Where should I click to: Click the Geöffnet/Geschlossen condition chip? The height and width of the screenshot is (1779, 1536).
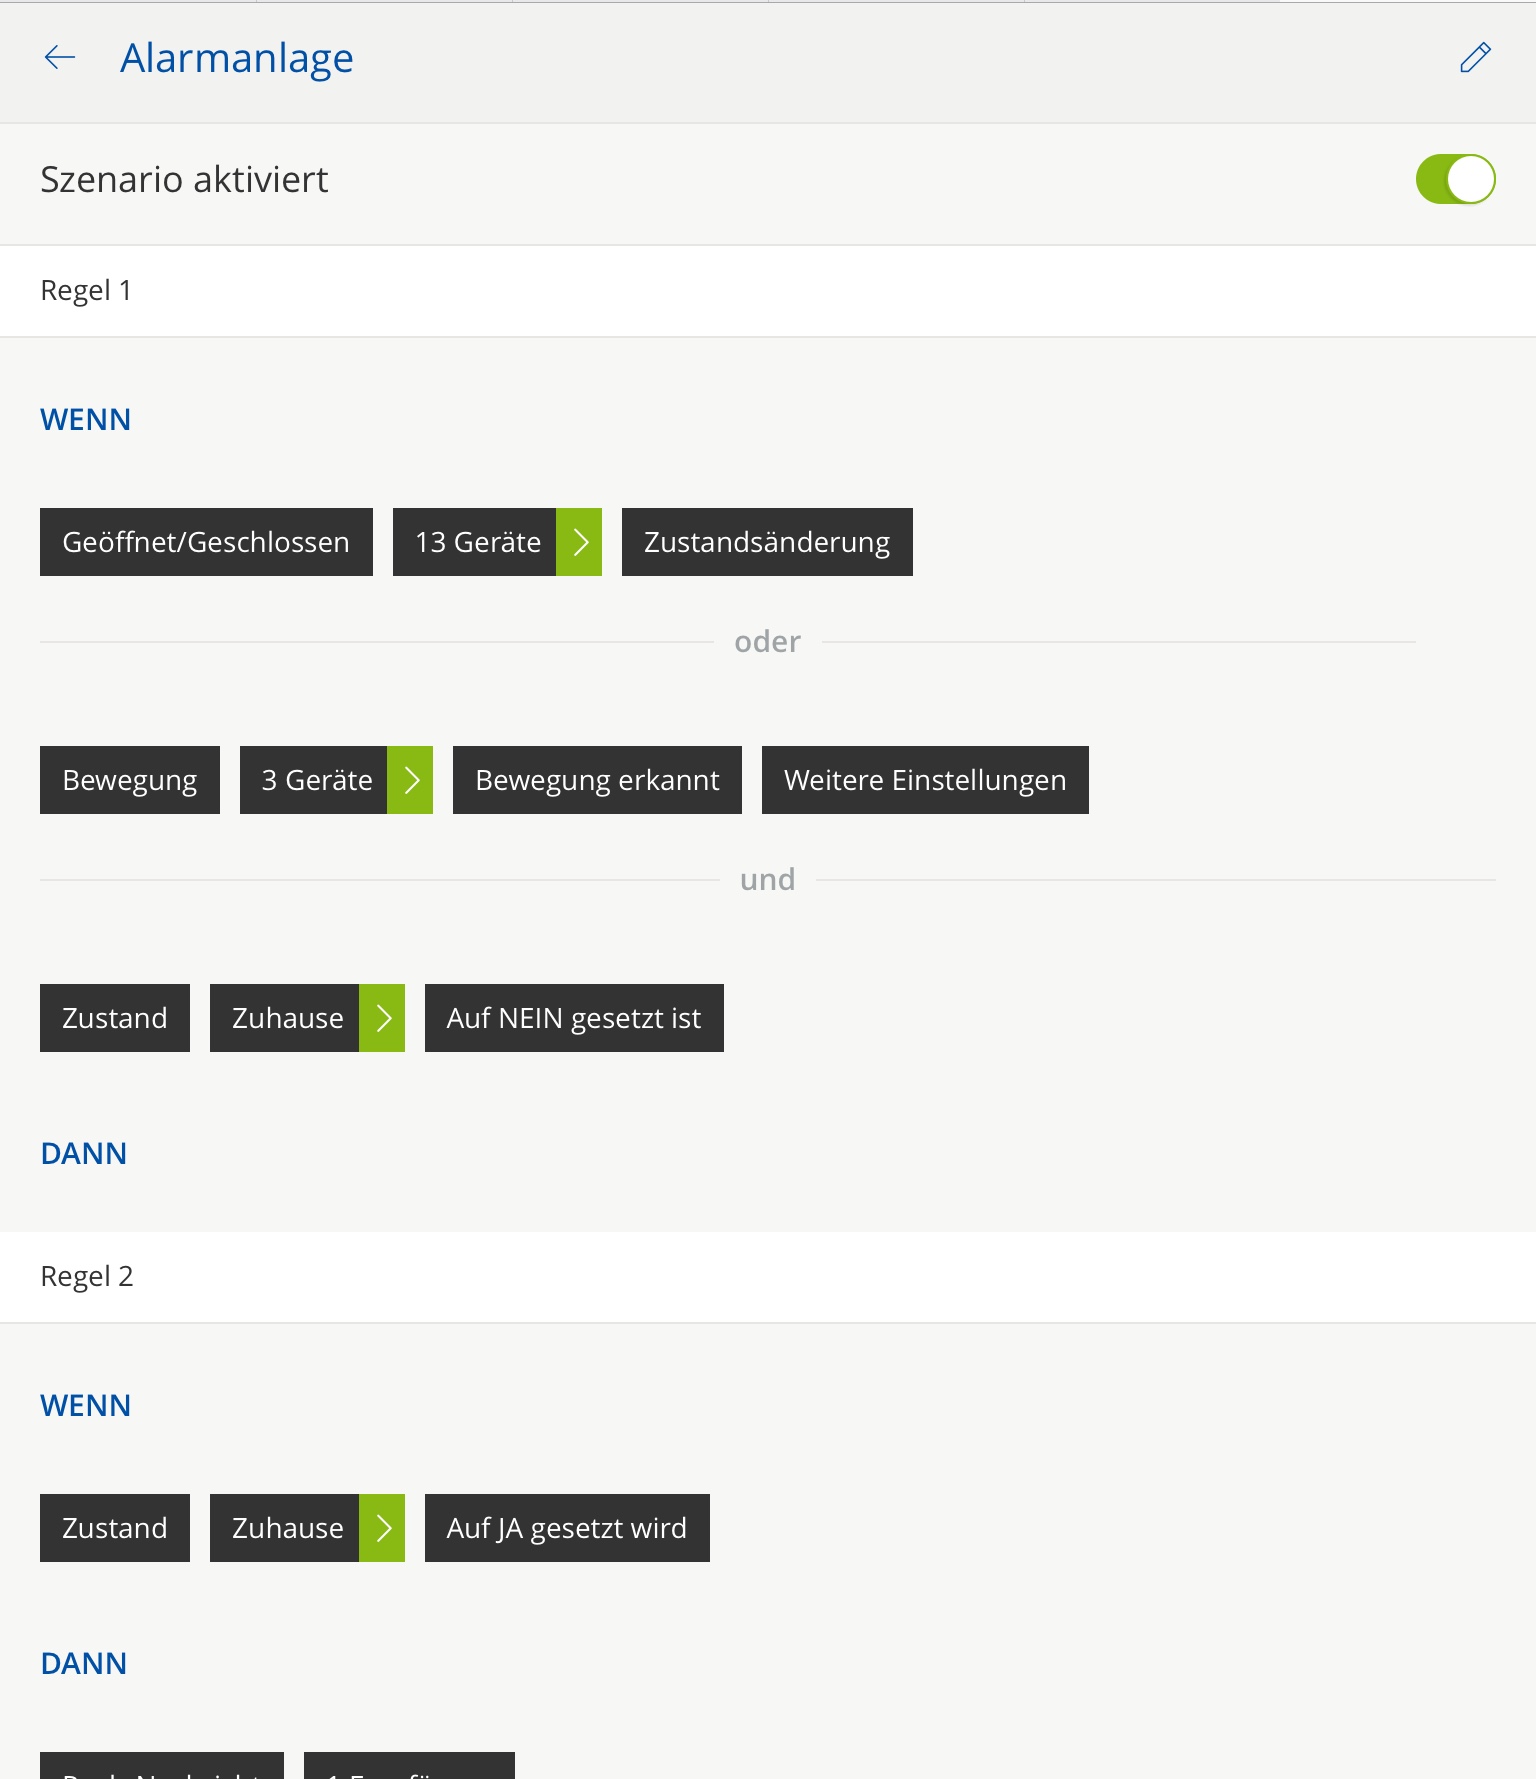(206, 542)
